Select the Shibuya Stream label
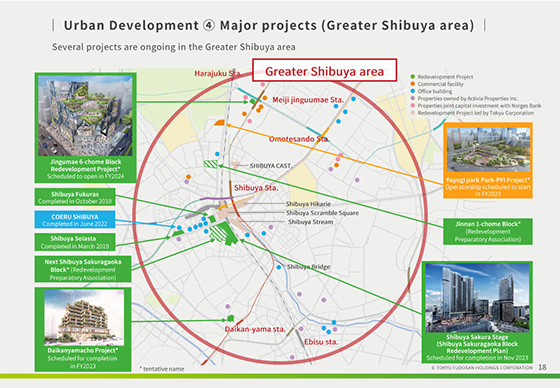Image resolution: width=560 pixels, height=388 pixels. coord(311,222)
